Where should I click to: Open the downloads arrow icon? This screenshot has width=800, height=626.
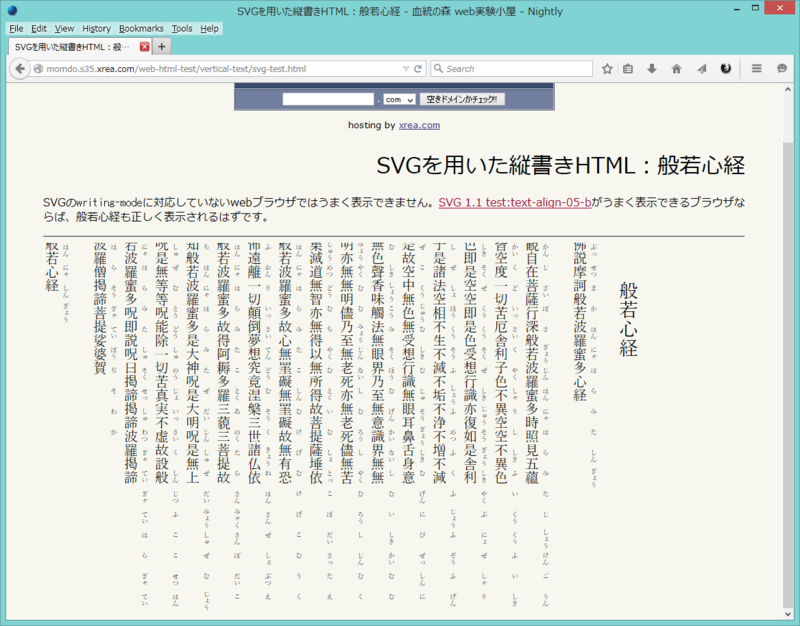coord(652,69)
